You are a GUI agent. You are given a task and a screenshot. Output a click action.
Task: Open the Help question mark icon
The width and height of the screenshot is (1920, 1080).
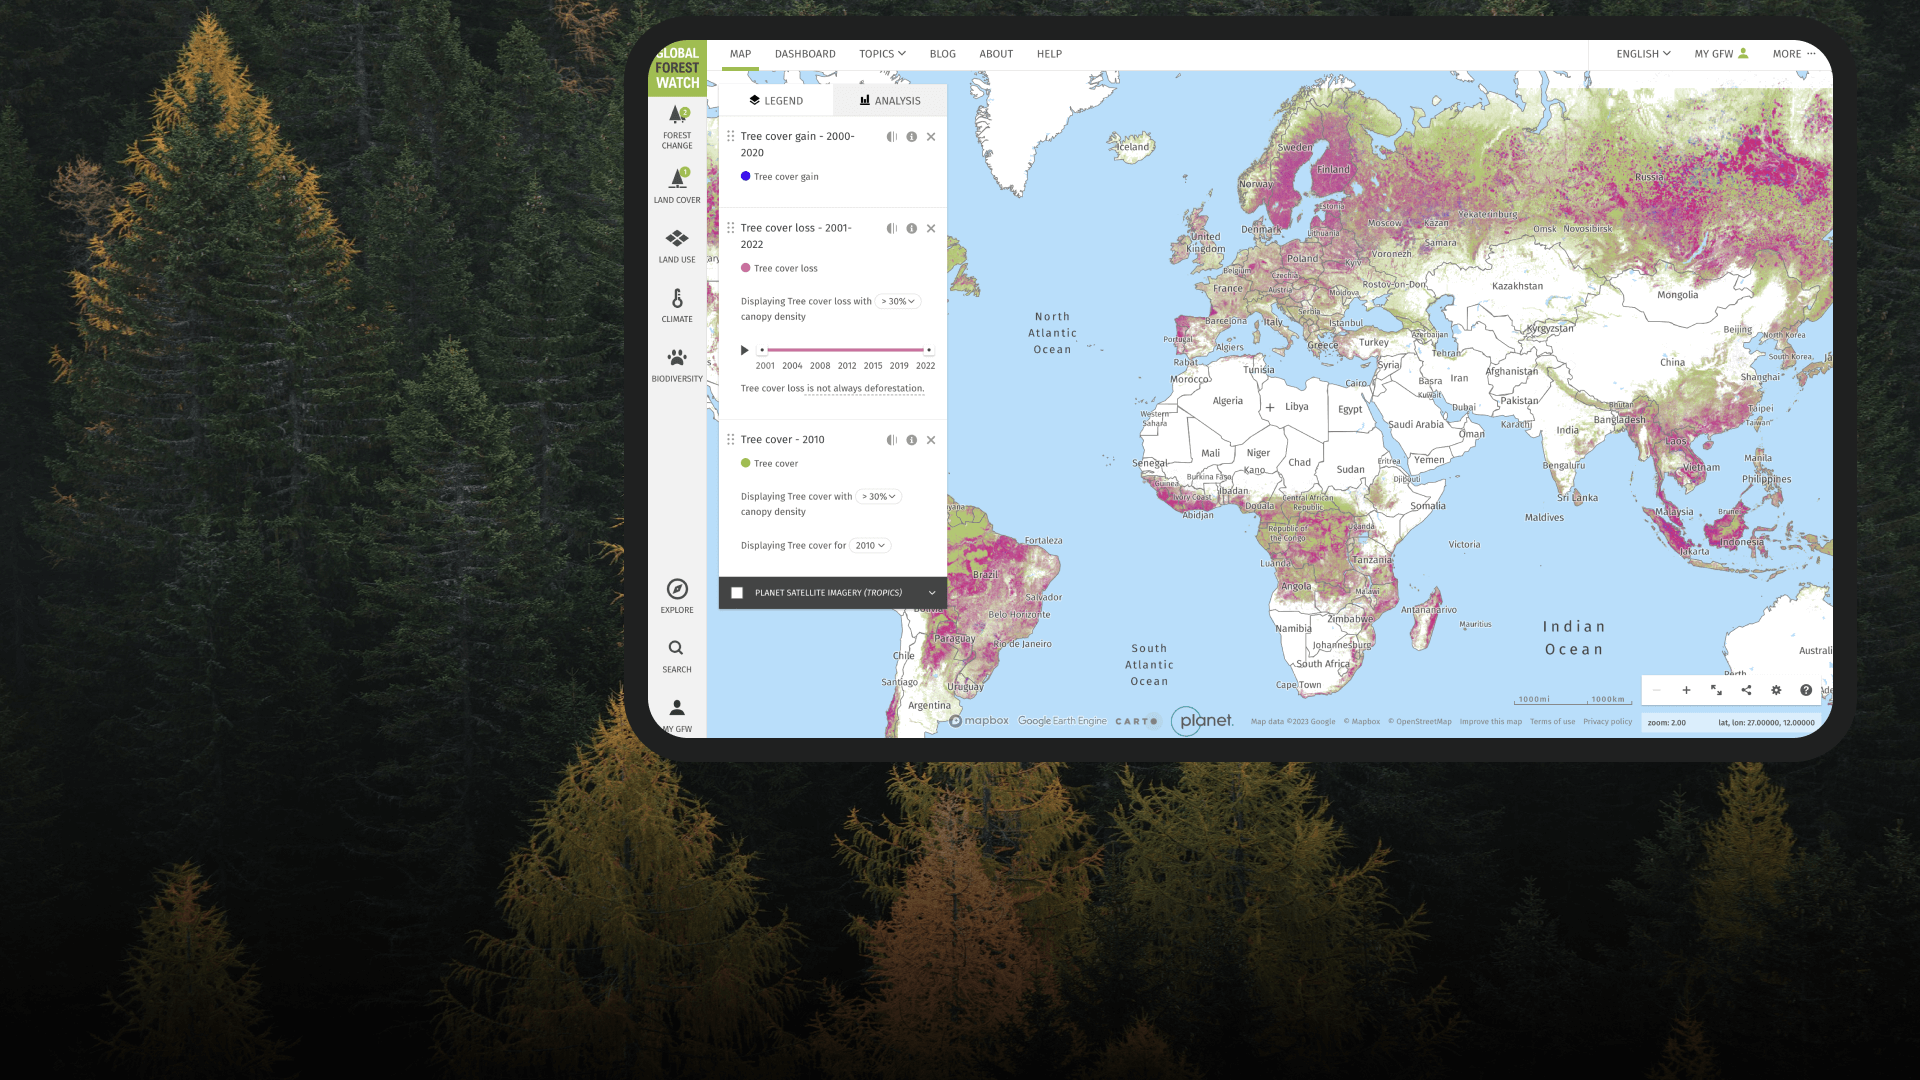coord(1807,690)
